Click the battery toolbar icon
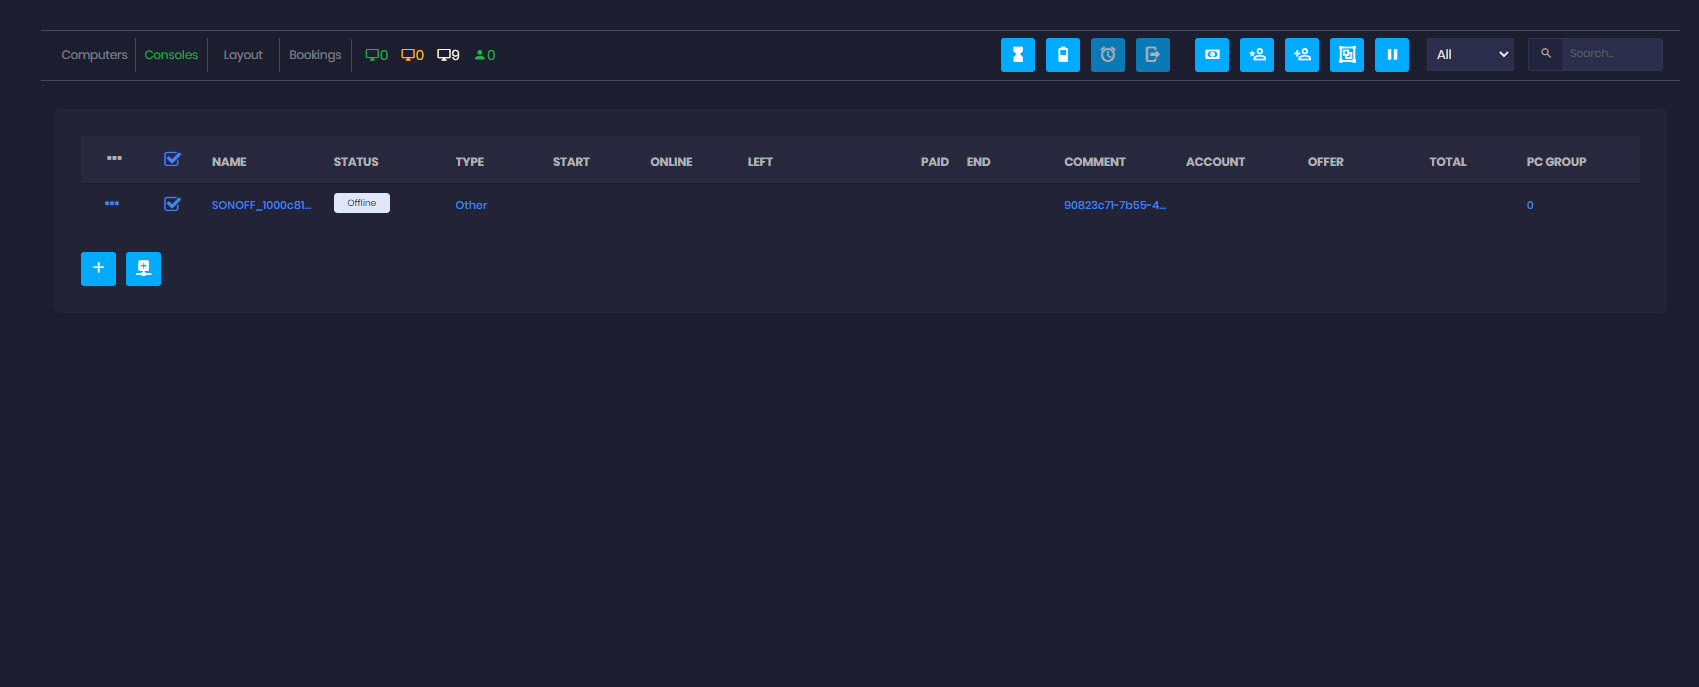 1062,55
